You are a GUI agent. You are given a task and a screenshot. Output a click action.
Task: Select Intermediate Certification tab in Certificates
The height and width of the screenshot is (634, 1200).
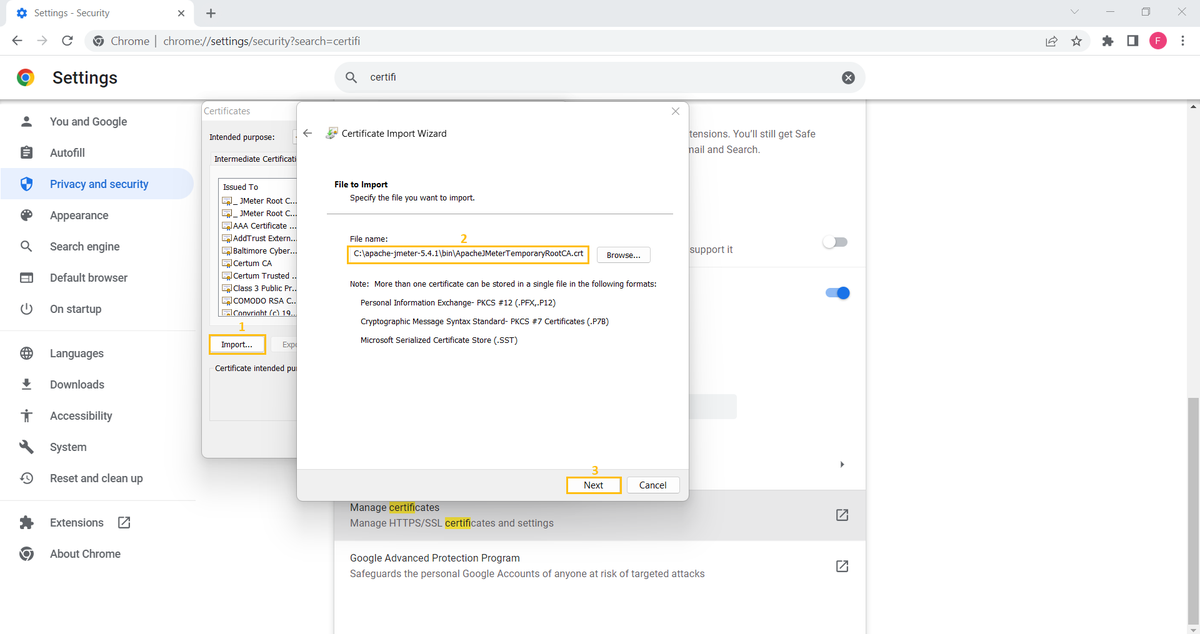(255, 159)
